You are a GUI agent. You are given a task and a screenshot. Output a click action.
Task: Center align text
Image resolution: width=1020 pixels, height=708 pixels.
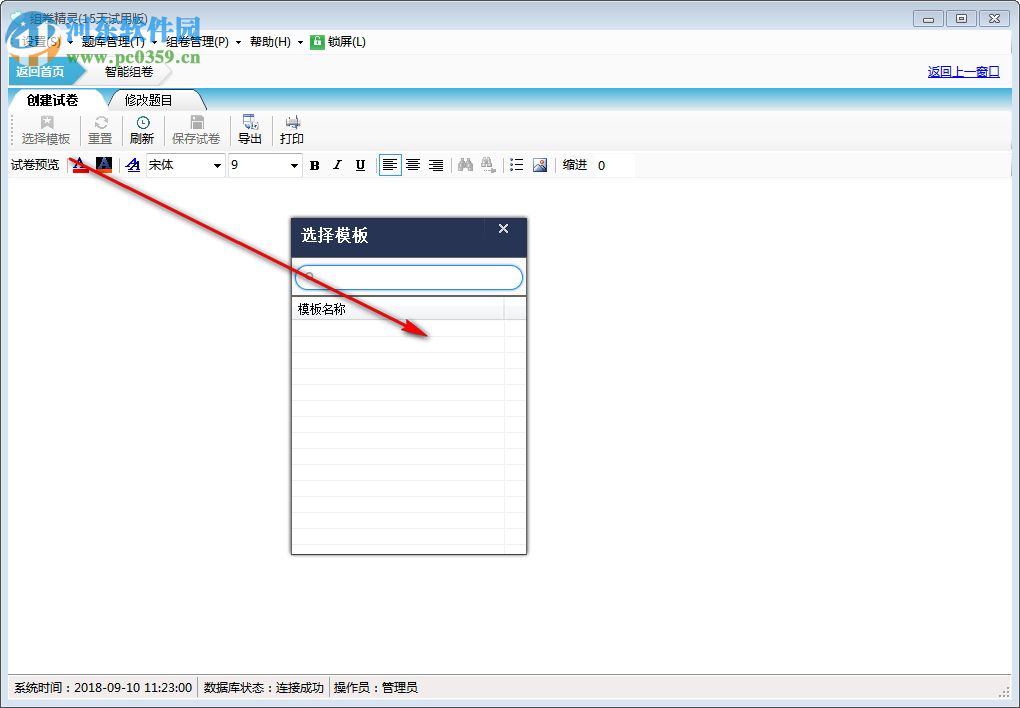click(x=413, y=165)
